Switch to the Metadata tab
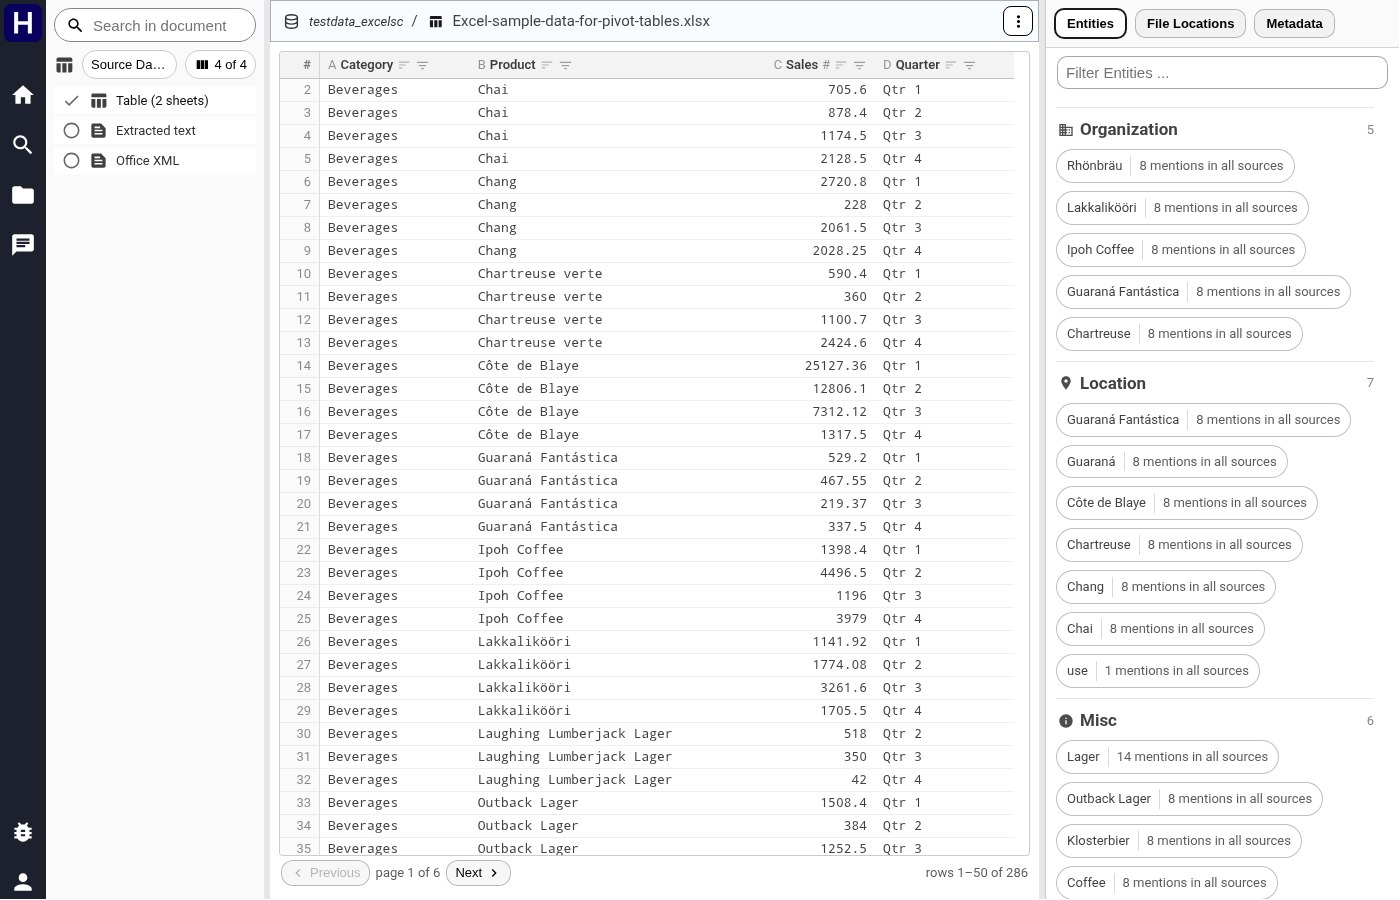Screen dimensions: 1400x900 pos(1294,24)
